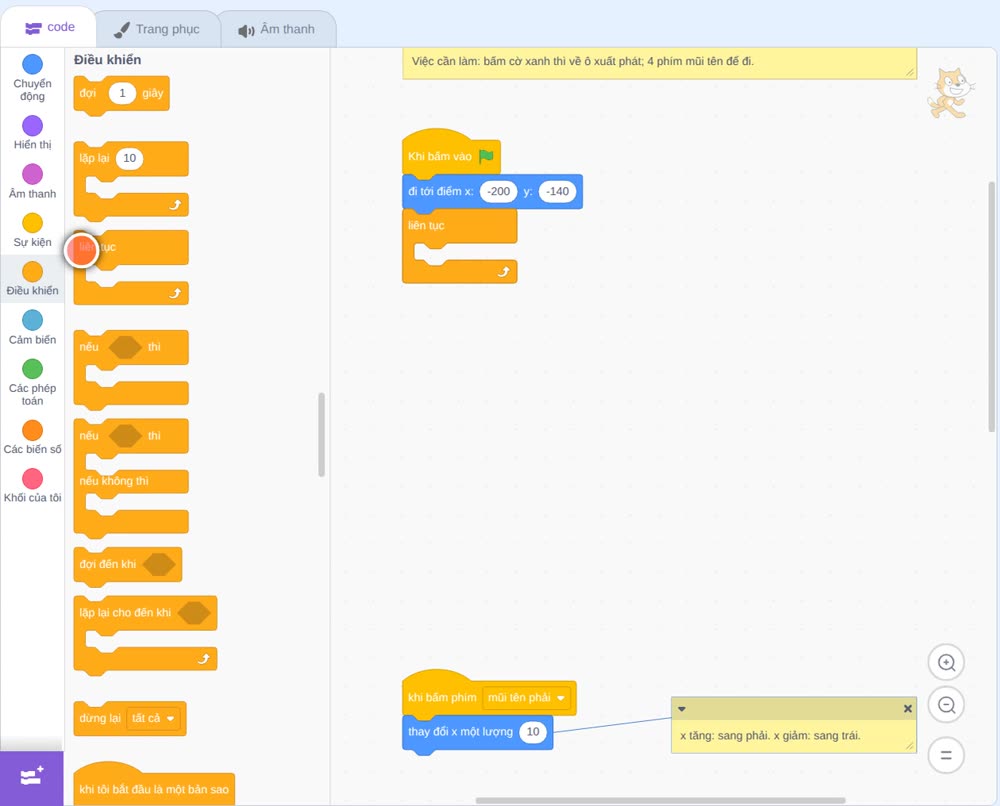
Task: Click the đợi đến khi palette block
Action: pyautogui.click(x=128, y=565)
